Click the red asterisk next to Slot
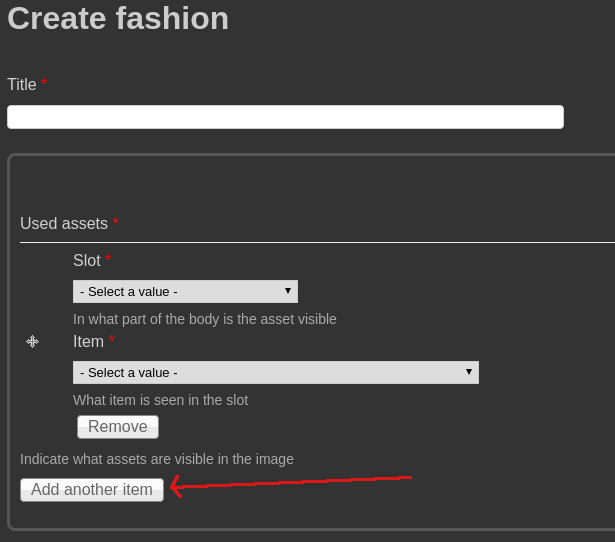This screenshot has height=542, width=615. click(x=108, y=260)
